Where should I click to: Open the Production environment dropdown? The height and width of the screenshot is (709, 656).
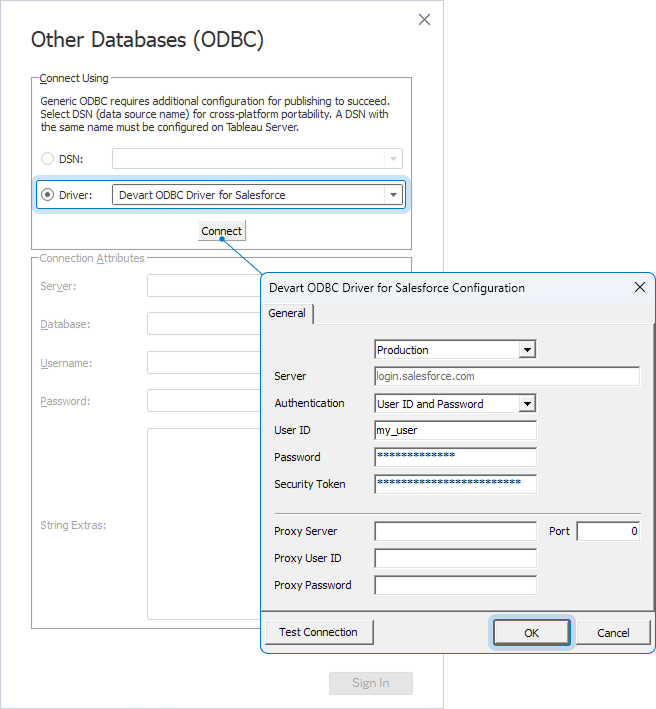point(527,350)
